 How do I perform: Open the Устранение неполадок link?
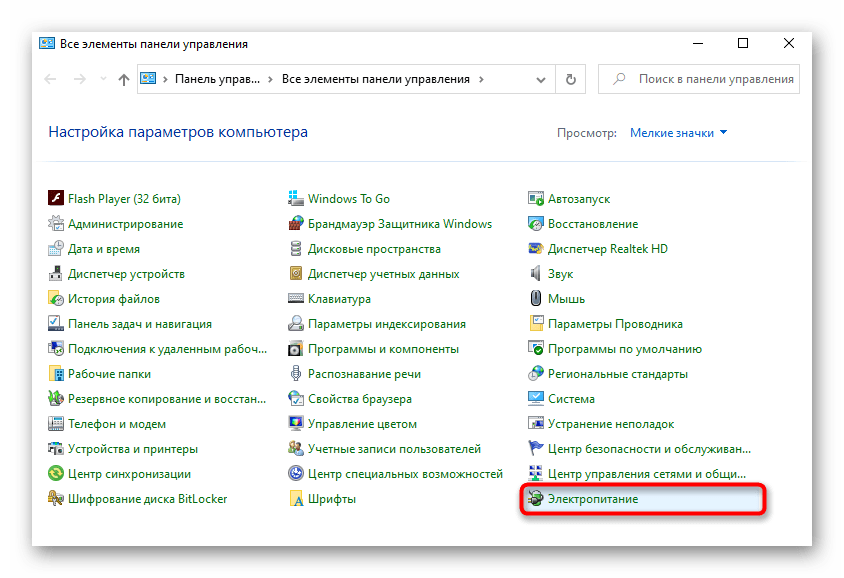pos(611,424)
